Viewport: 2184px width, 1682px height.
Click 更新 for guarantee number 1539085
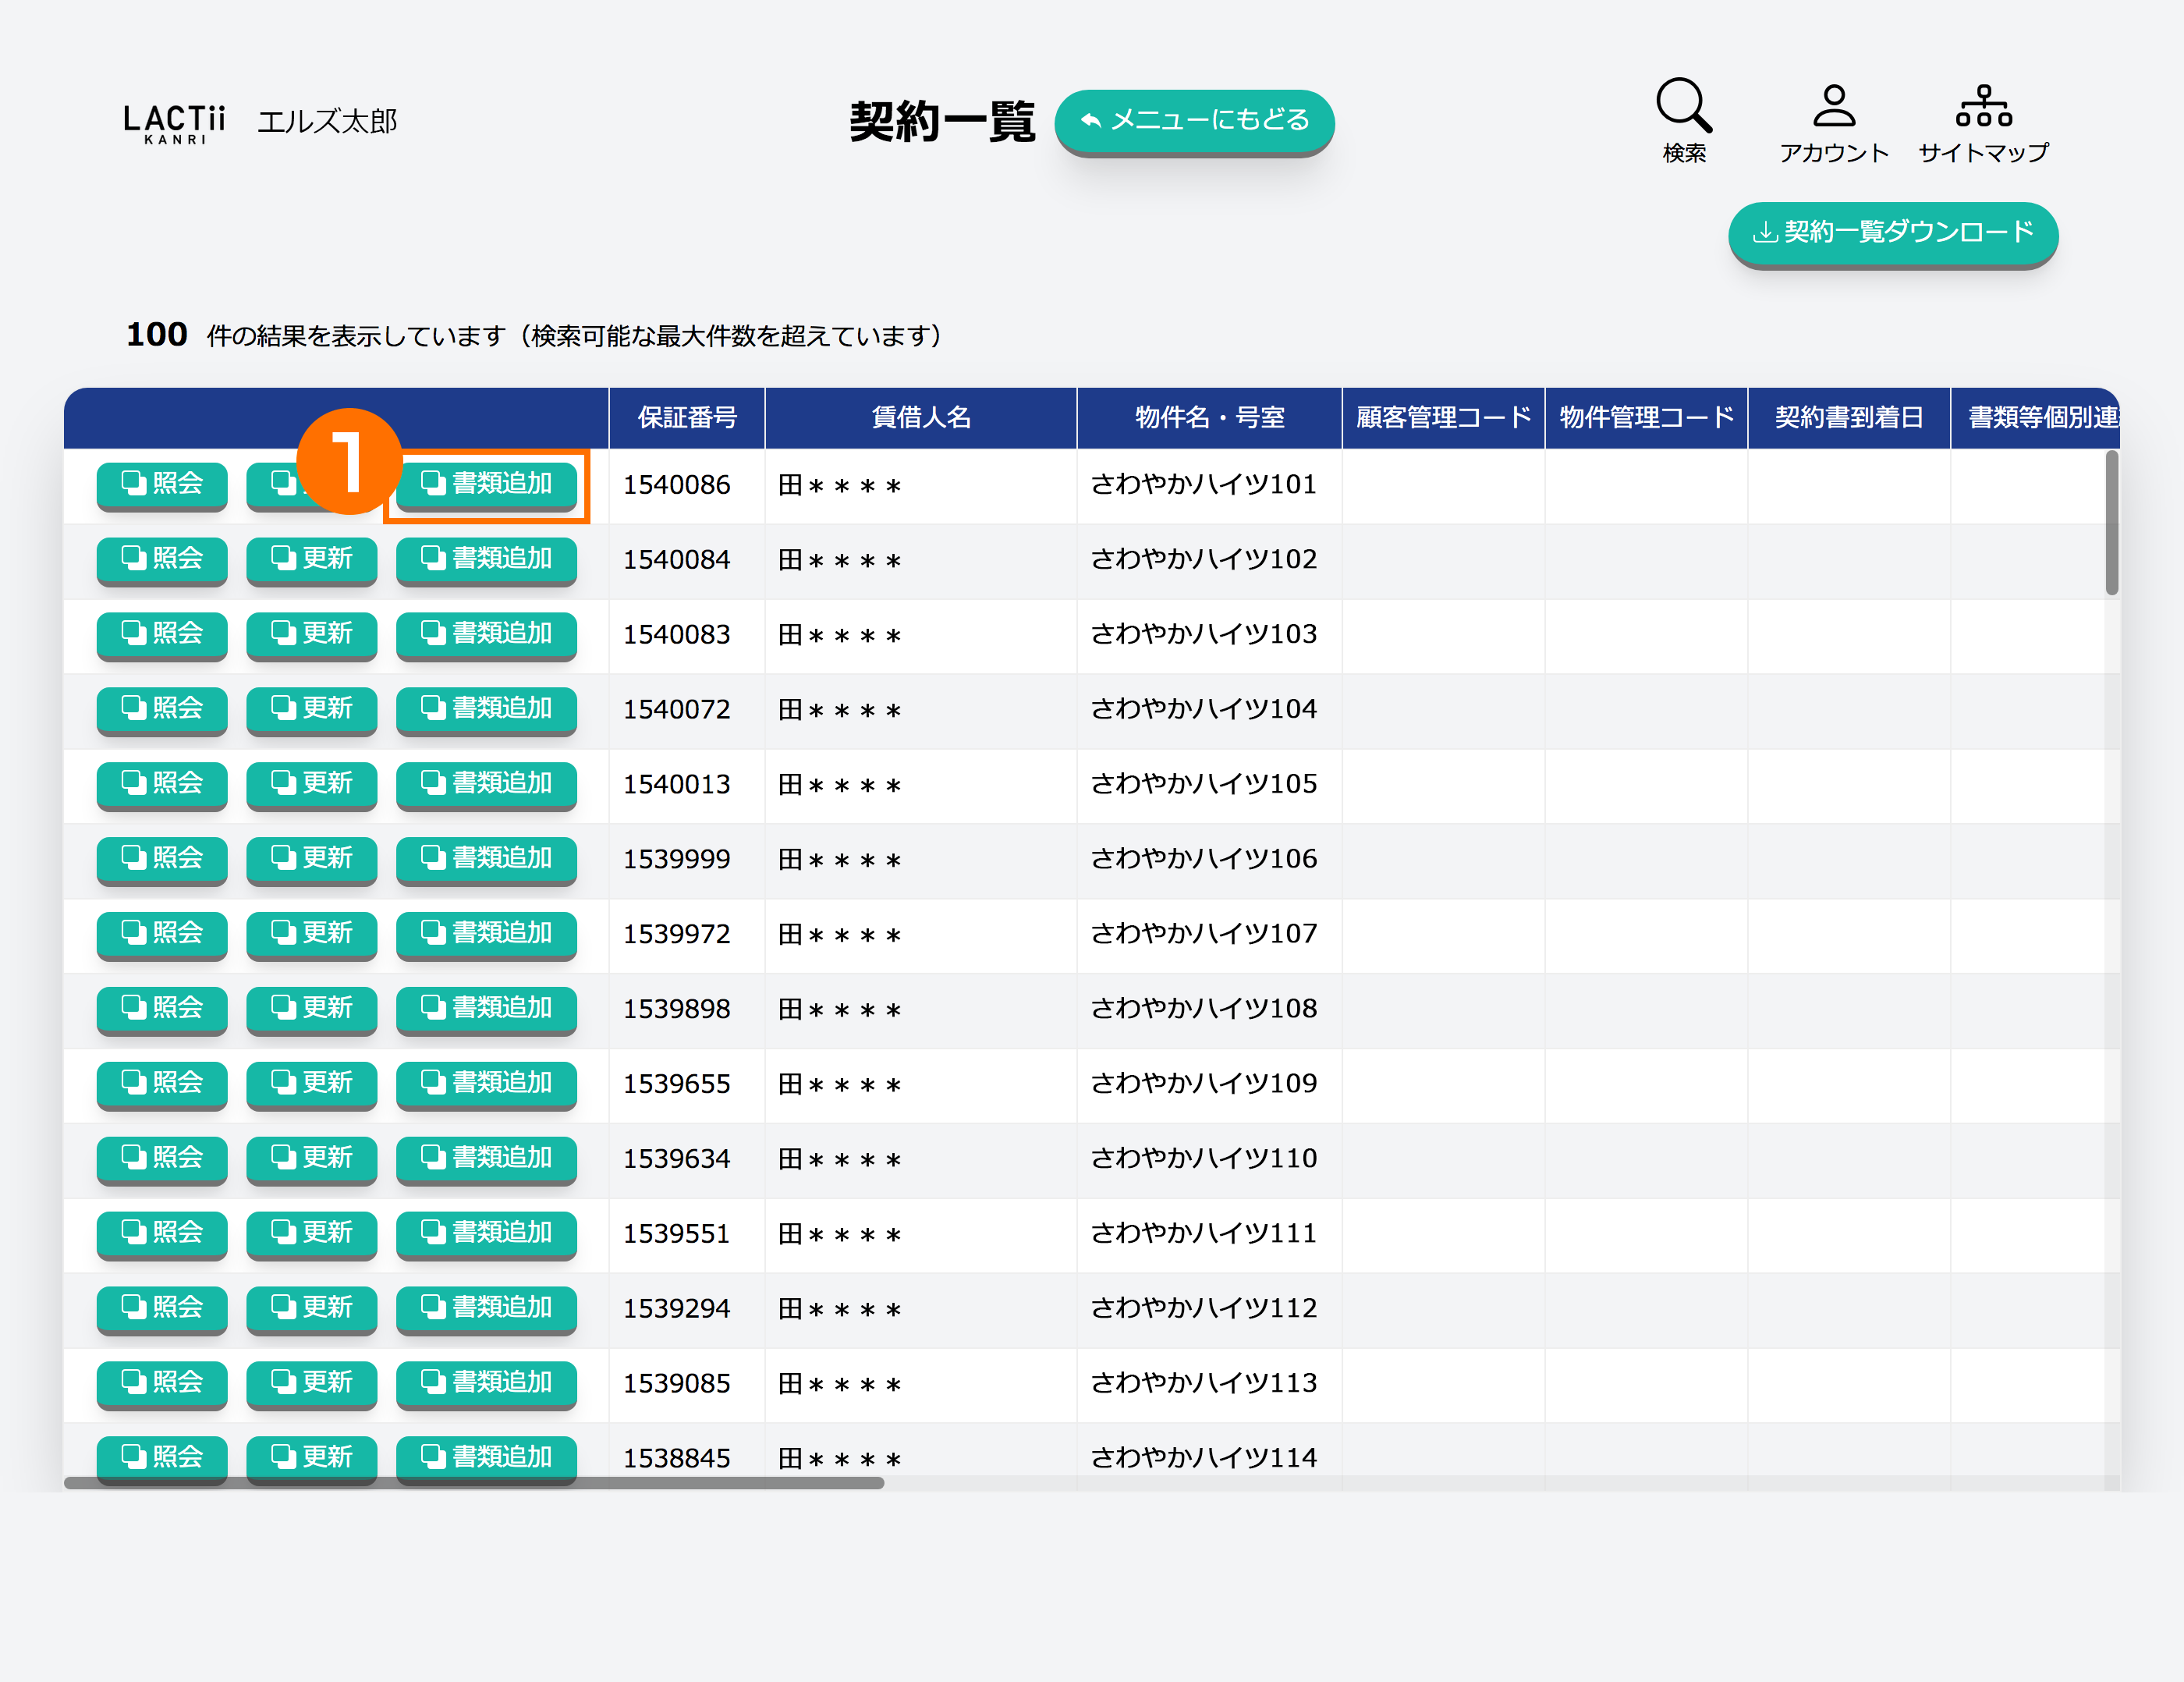[311, 1381]
